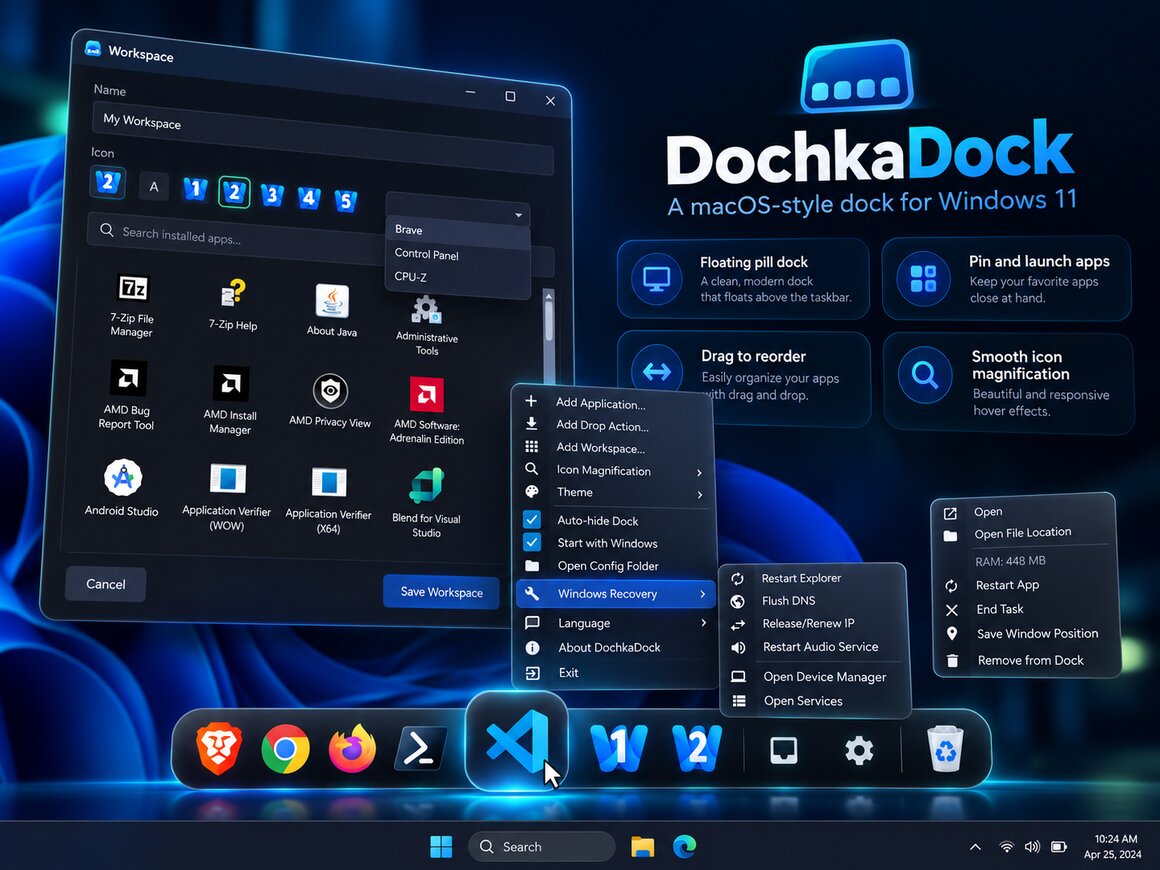1160x870 pixels.
Task: Open workspace 1 in the dock
Action: pyautogui.click(x=619, y=749)
